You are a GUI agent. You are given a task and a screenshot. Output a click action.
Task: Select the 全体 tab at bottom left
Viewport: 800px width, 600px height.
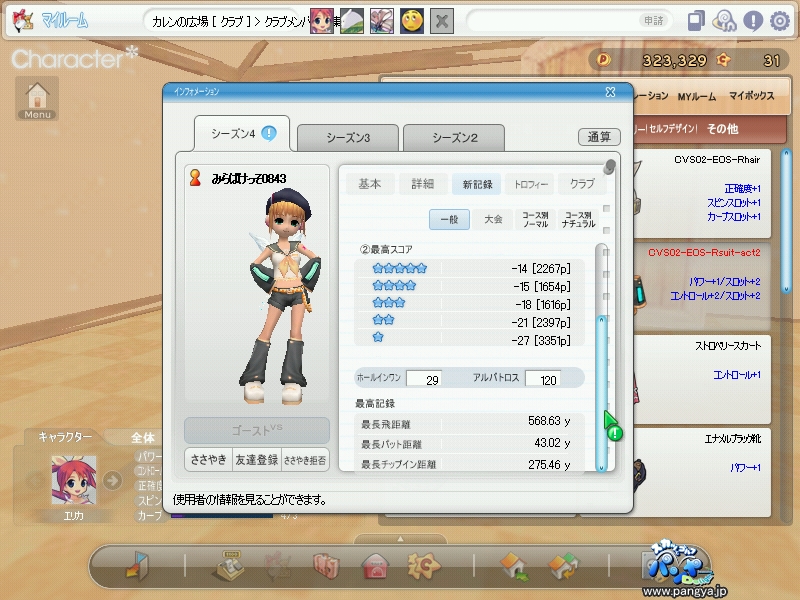point(143,438)
